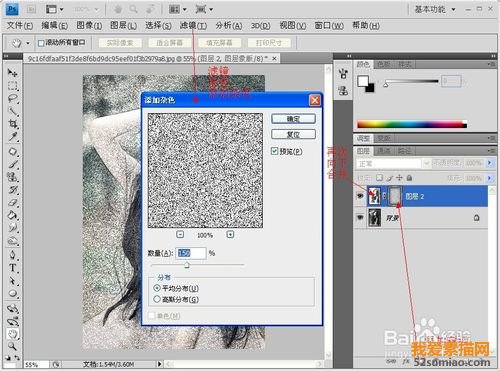Select the 3D Rotate tool
Viewport: 500px width, 371px height.
coord(13,309)
